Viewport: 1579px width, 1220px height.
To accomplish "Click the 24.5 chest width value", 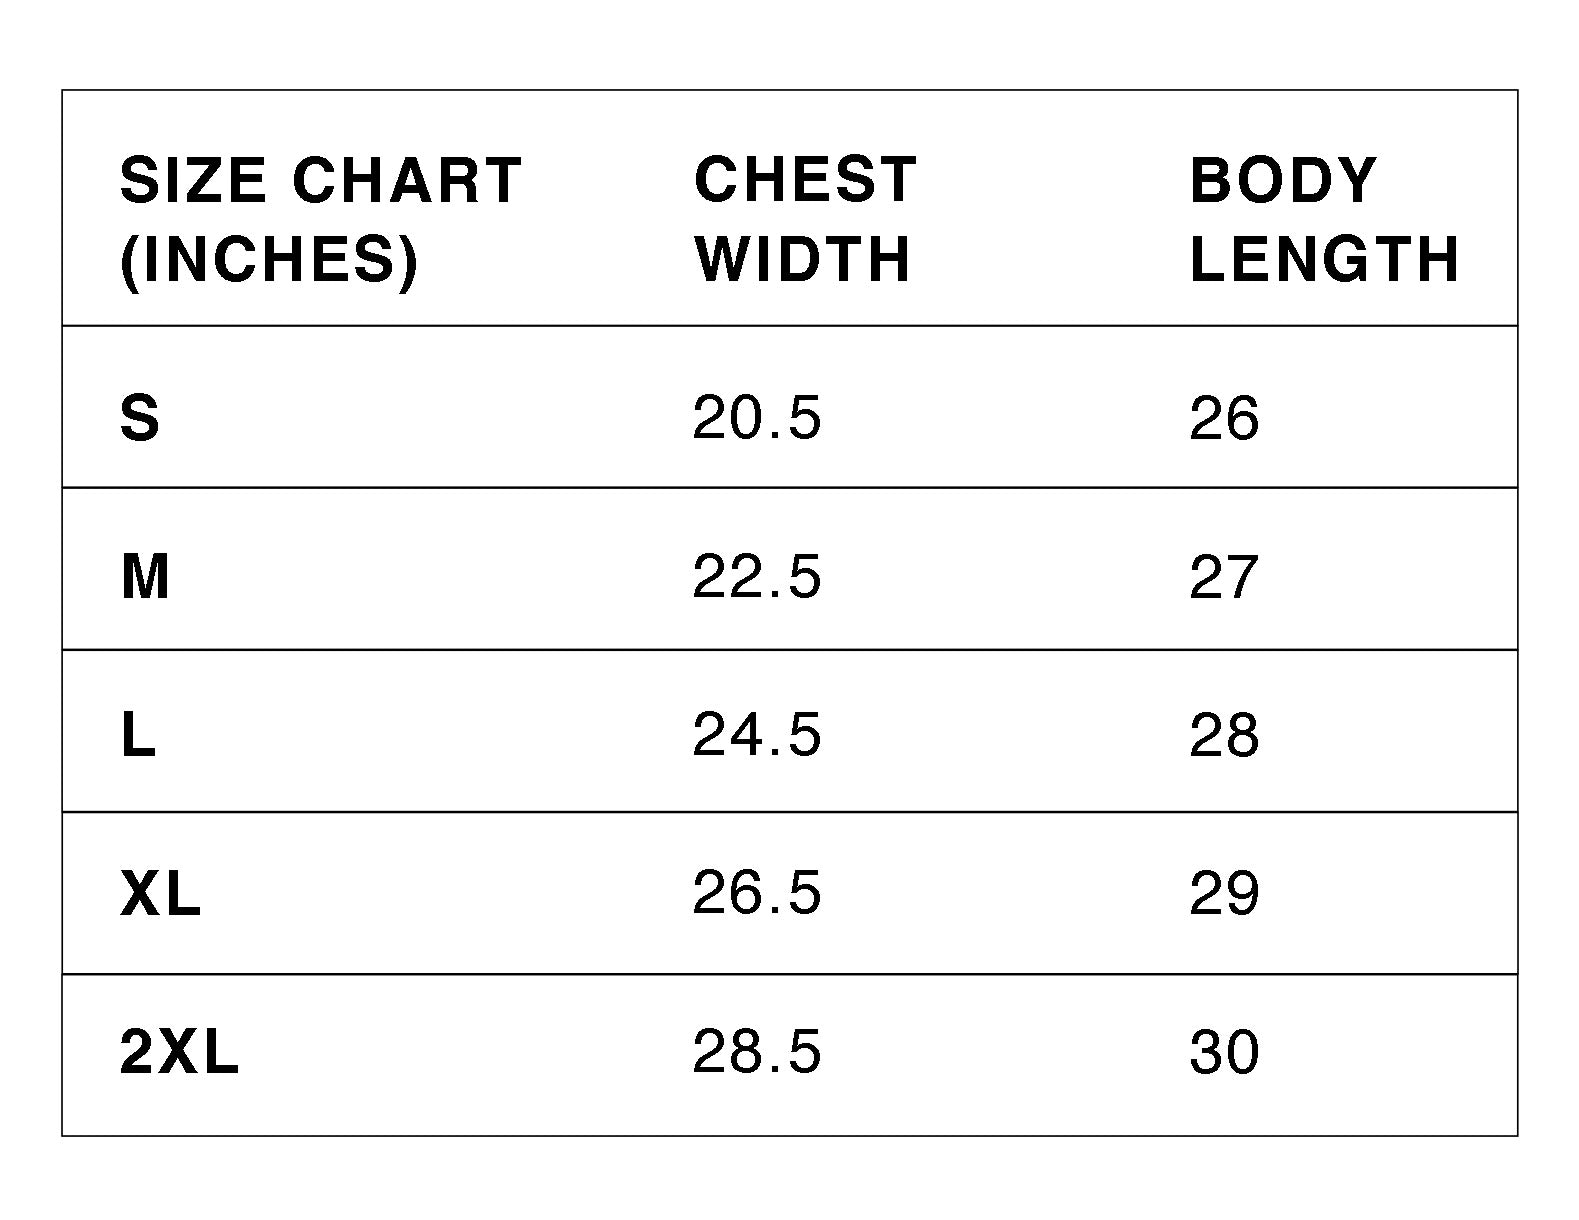I will [x=756, y=735].
